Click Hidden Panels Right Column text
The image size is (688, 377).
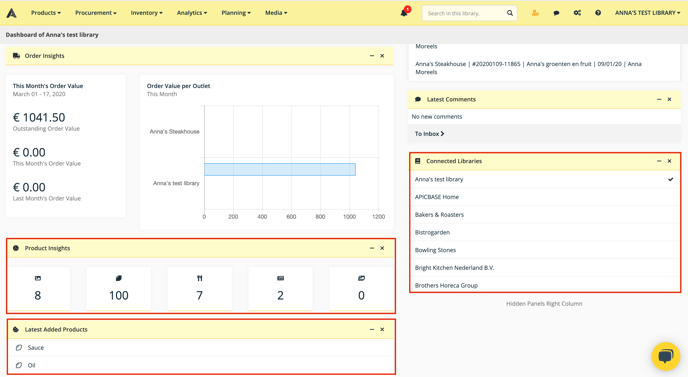pos(544,303)
